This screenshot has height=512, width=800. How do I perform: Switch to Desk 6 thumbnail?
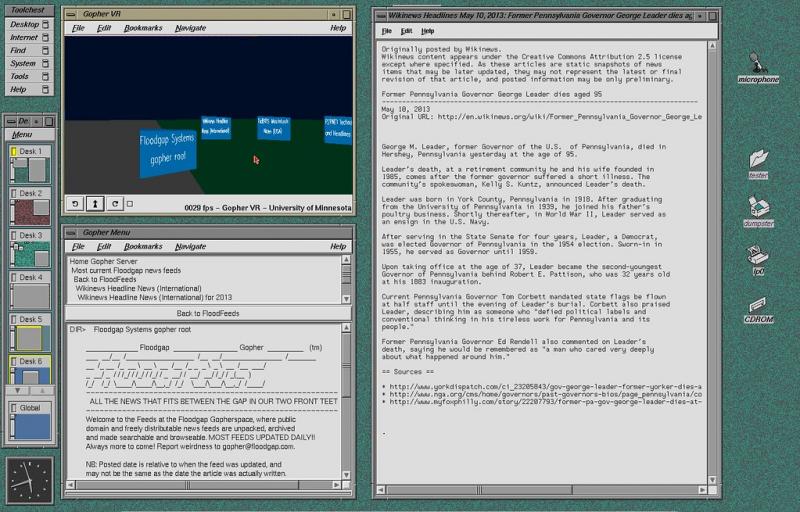point(30,370)
